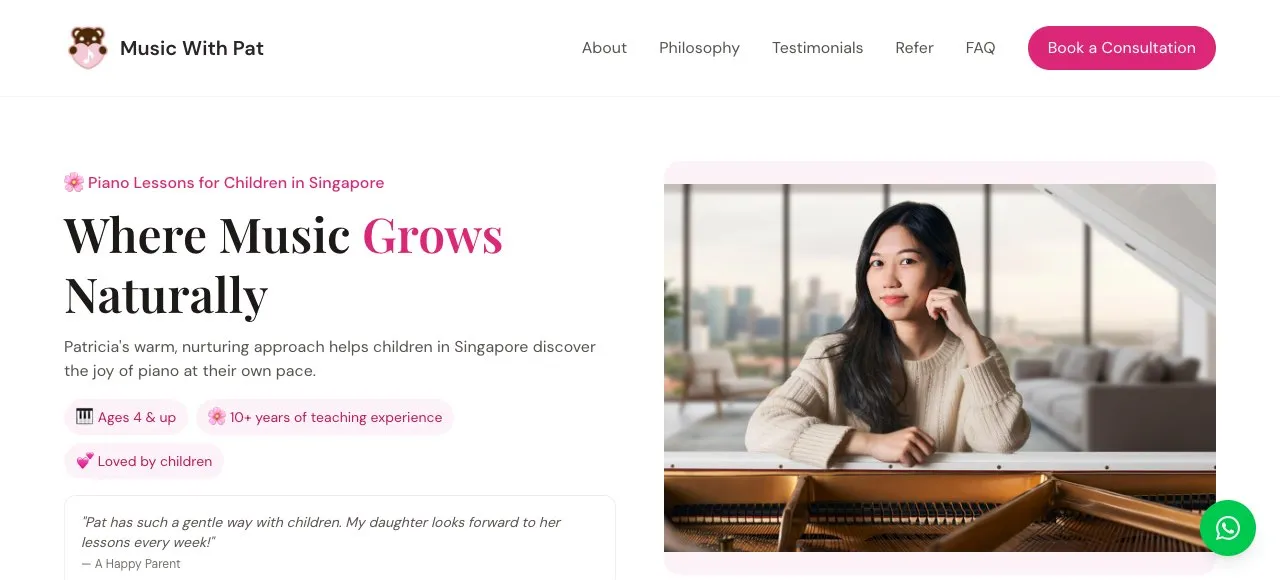This screenshot has width=1280, height=580.
Task: Click the photo of Patricia at piano
Action: coord(940,368)
